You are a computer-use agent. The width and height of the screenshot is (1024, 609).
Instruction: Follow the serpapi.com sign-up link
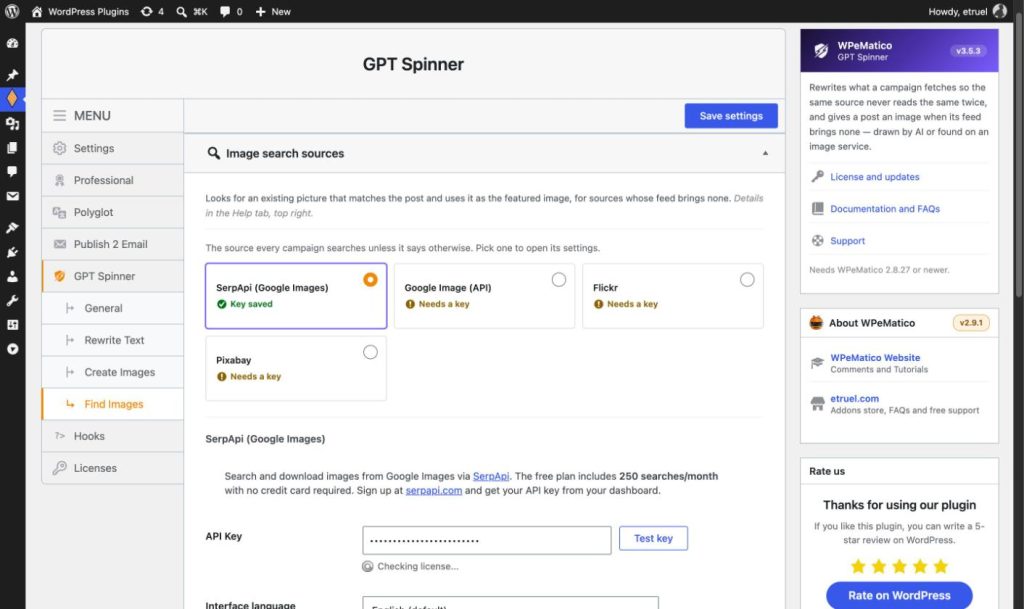(x=434, y=490)
